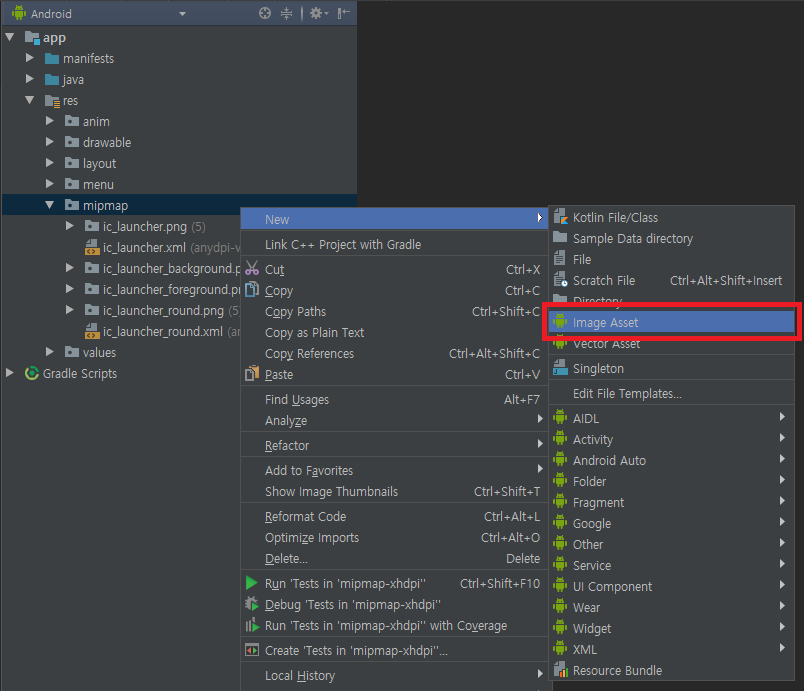The image size is (804, 691).
Task: Choose Reformat Code
Action: click(394, 516)
